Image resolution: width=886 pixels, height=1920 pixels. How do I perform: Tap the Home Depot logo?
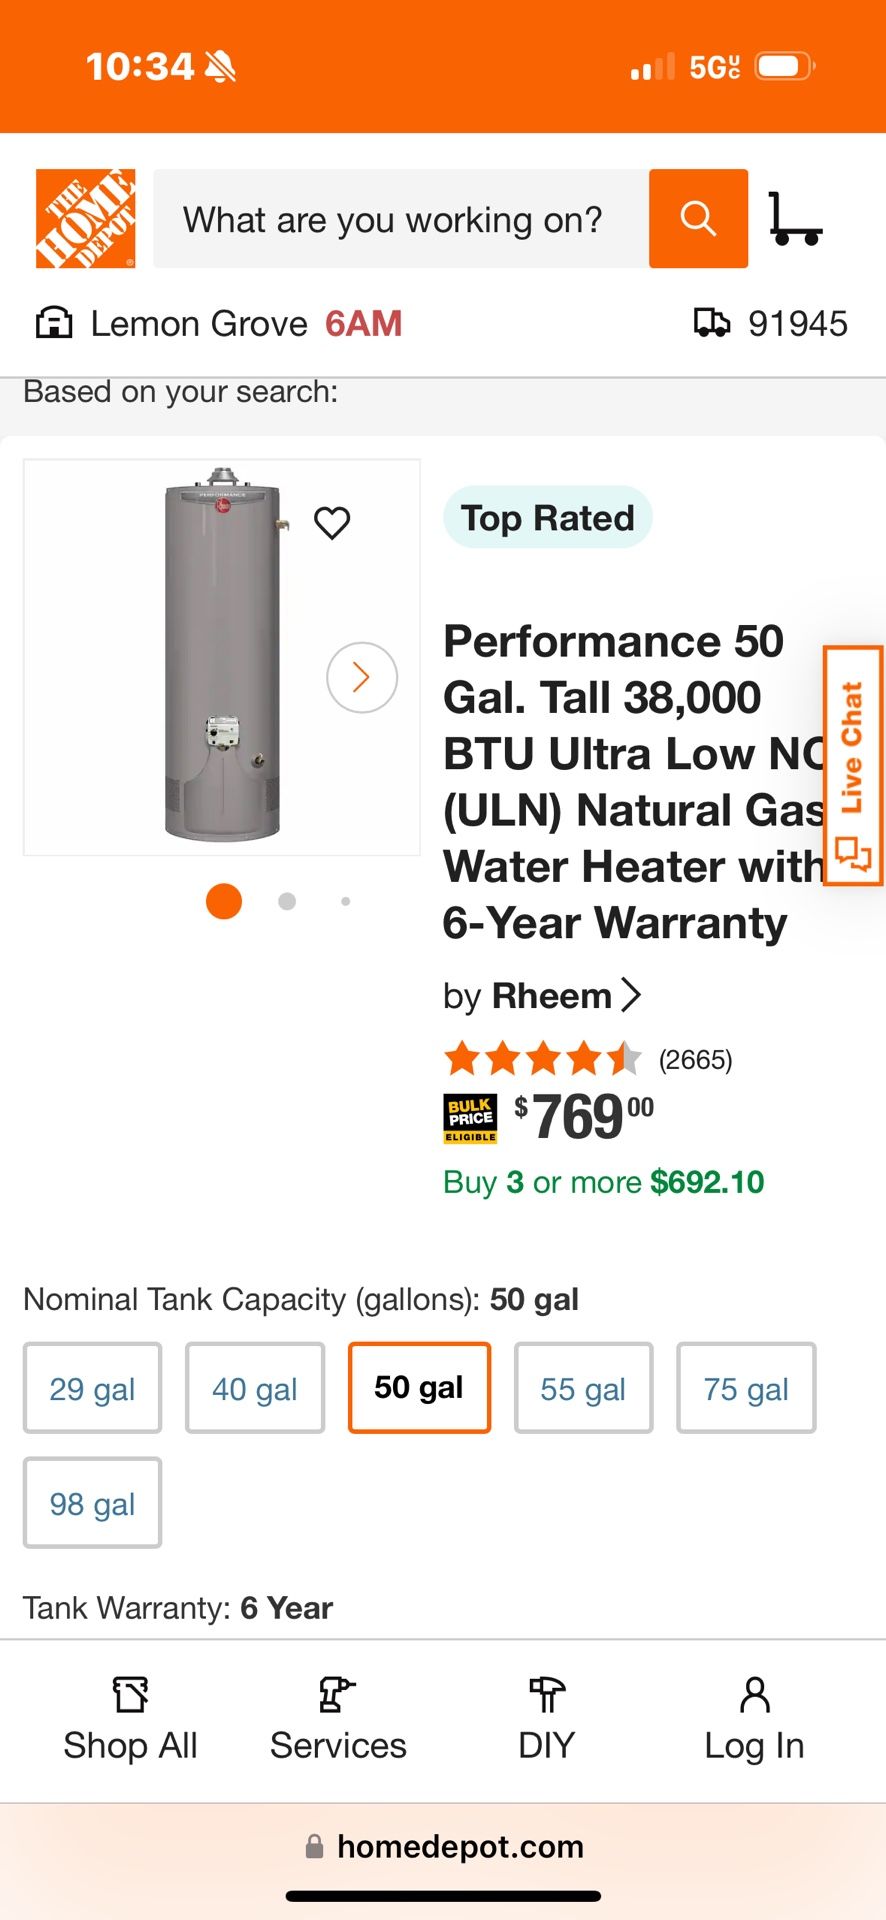point(86,219)
